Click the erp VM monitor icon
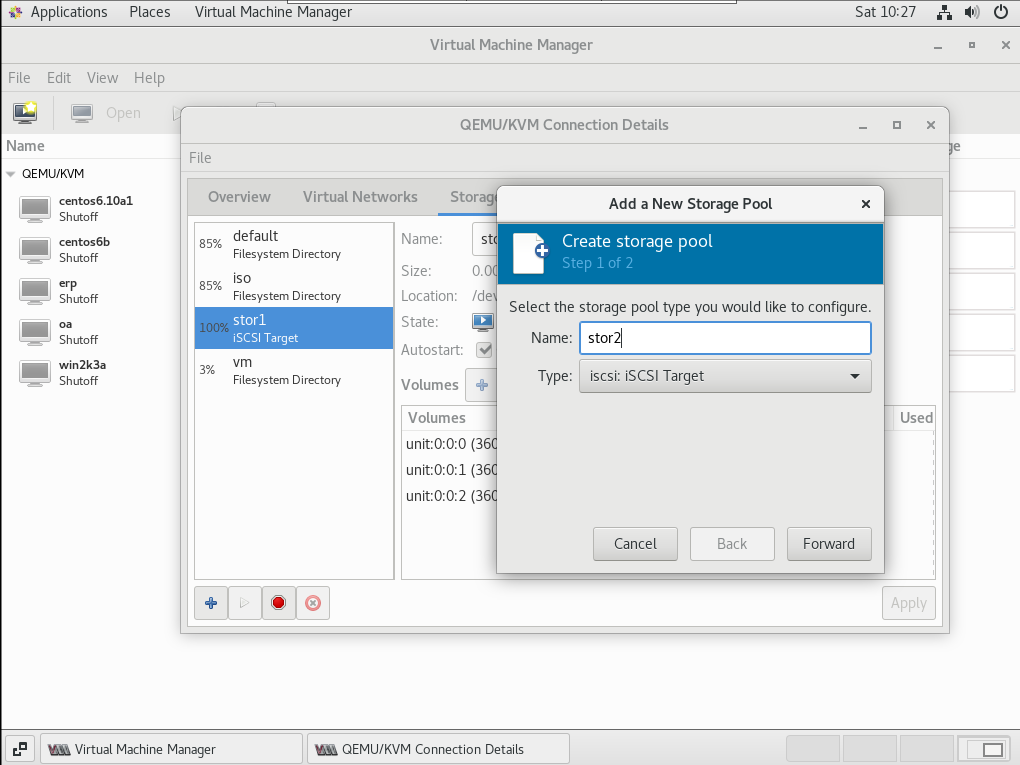Screen dimensions: 1020x765 34,291
